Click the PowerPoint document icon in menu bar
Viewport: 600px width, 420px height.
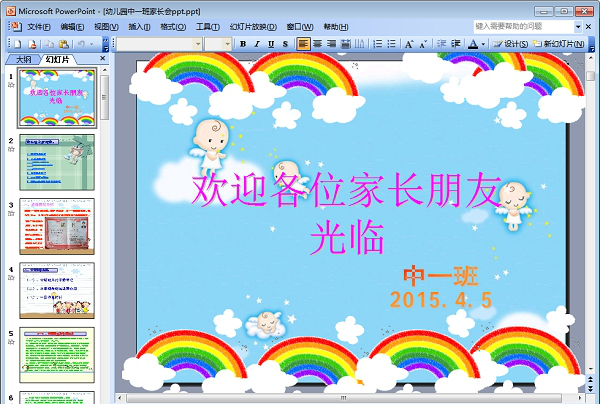[x=15, y=26]
